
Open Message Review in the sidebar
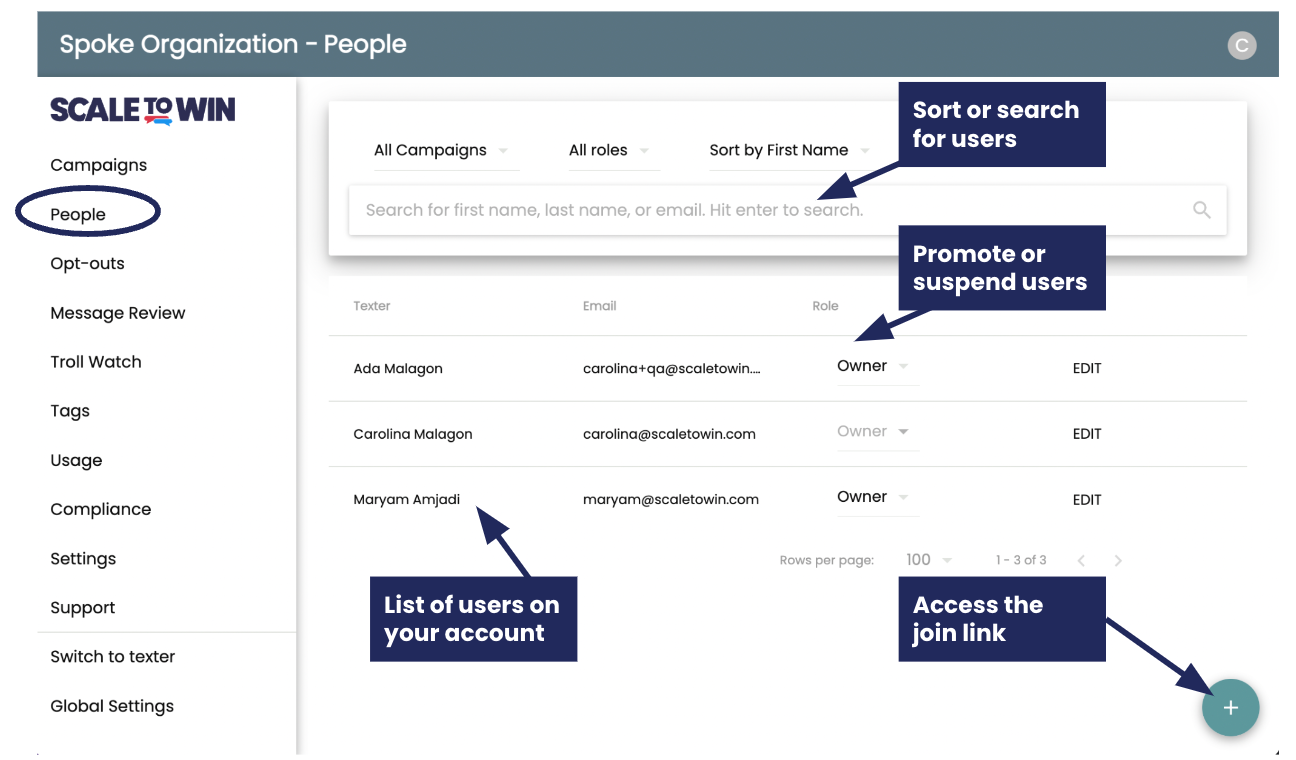118,313
